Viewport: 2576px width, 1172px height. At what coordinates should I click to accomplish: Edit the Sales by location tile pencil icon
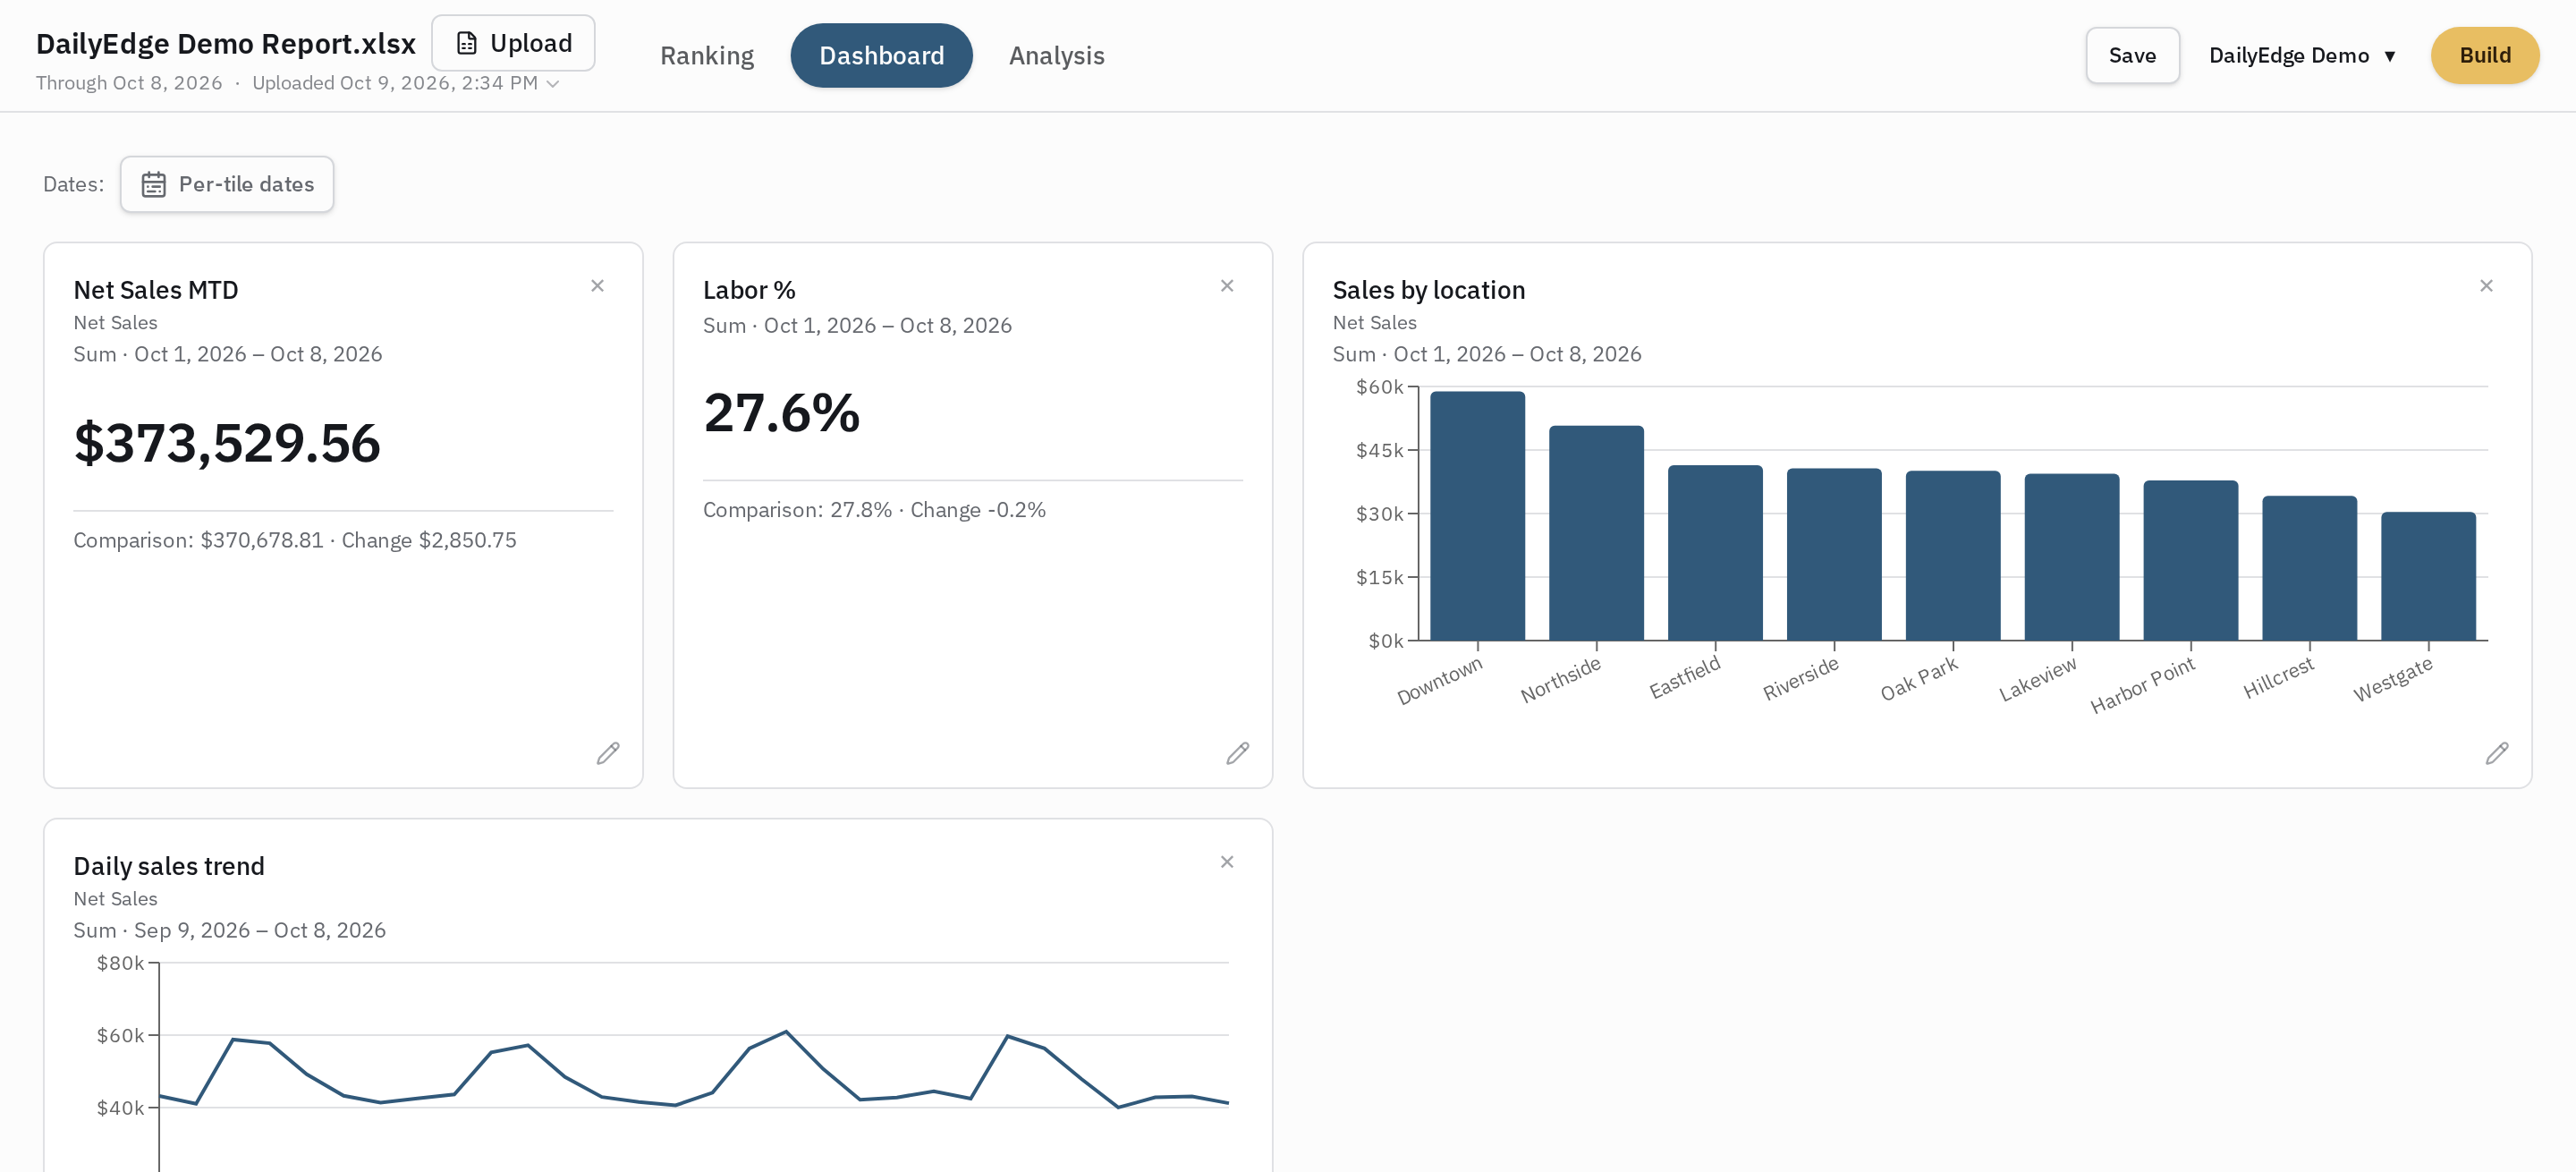tap(2497, 753)
